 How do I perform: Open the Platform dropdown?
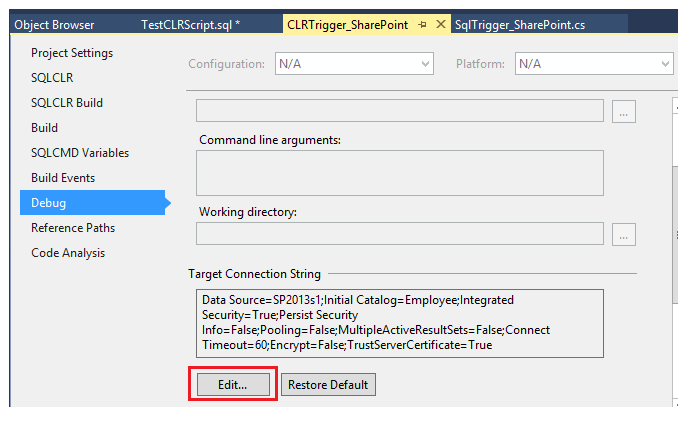(594, 64)
